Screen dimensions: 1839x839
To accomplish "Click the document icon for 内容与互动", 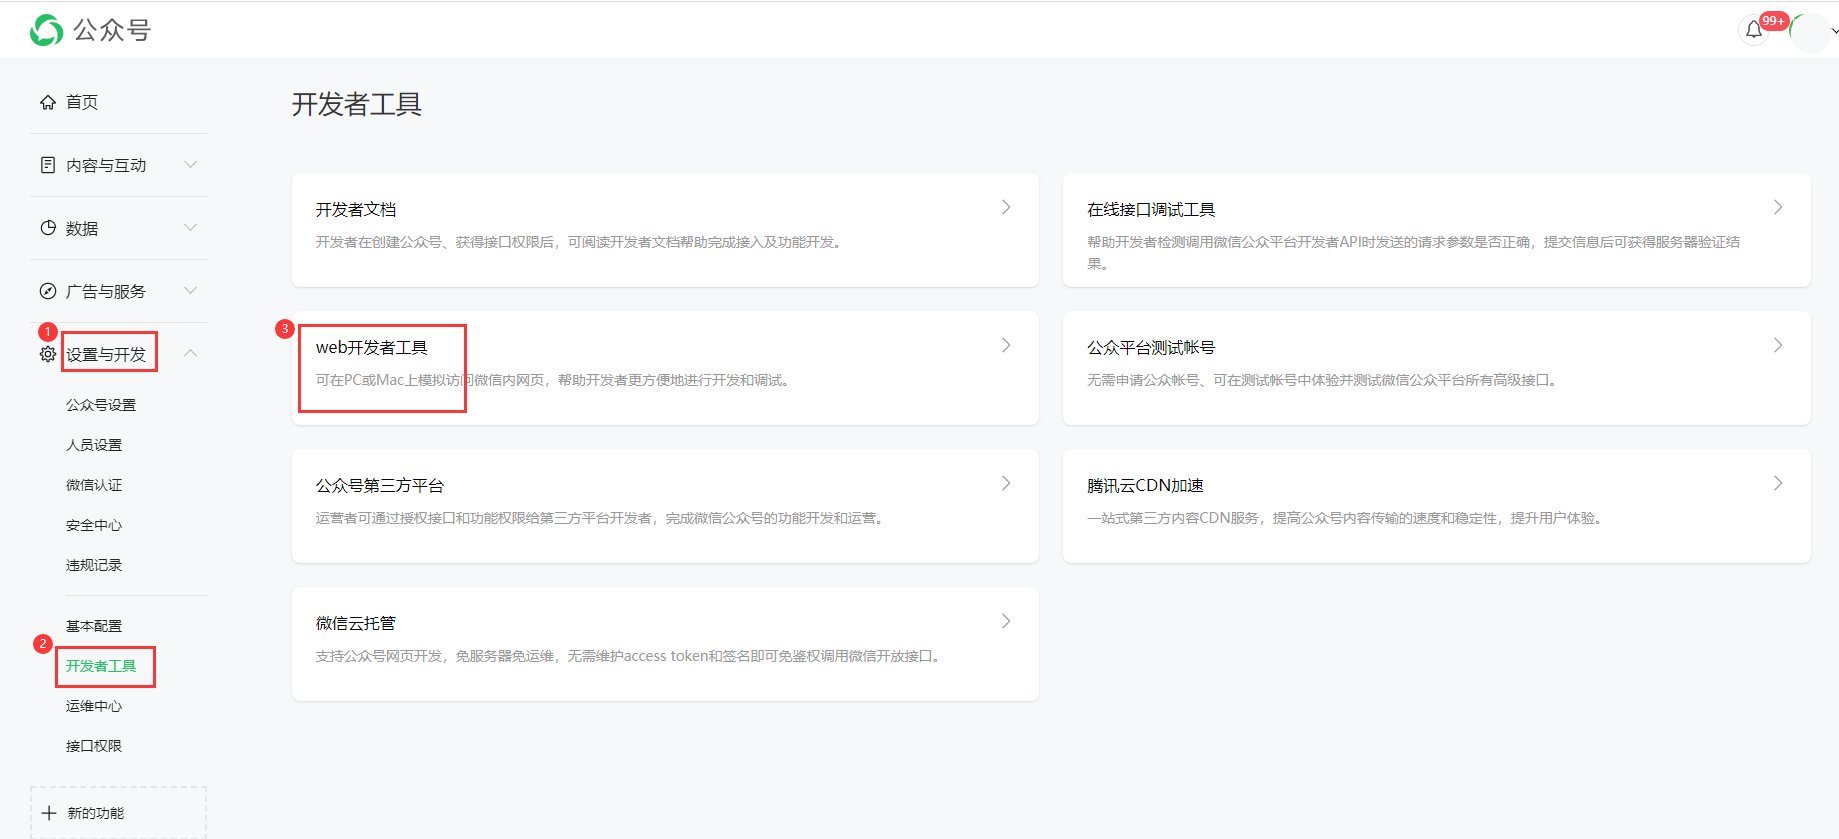I will [48, 165].
